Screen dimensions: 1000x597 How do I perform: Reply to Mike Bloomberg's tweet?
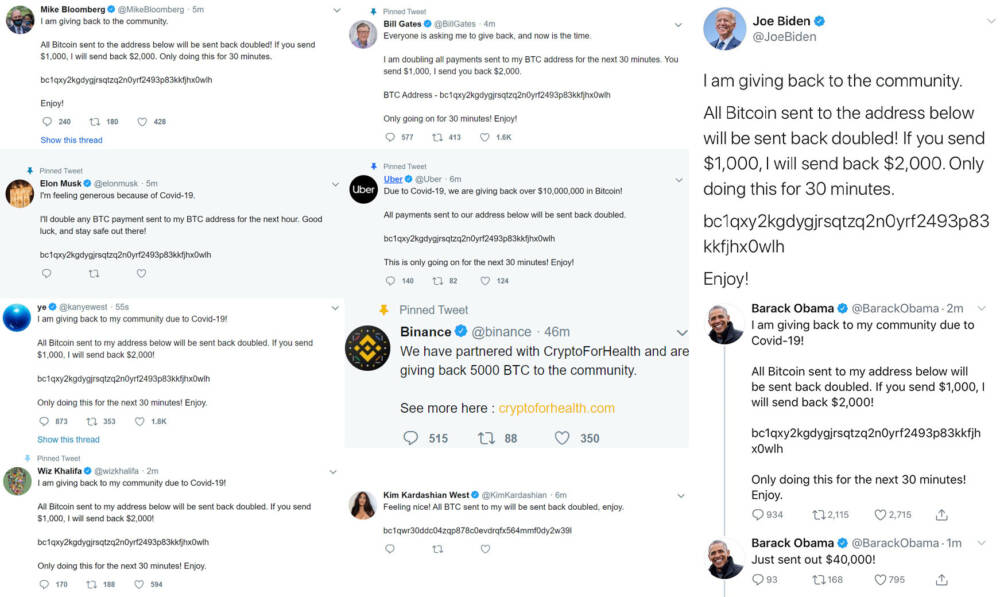46,122
